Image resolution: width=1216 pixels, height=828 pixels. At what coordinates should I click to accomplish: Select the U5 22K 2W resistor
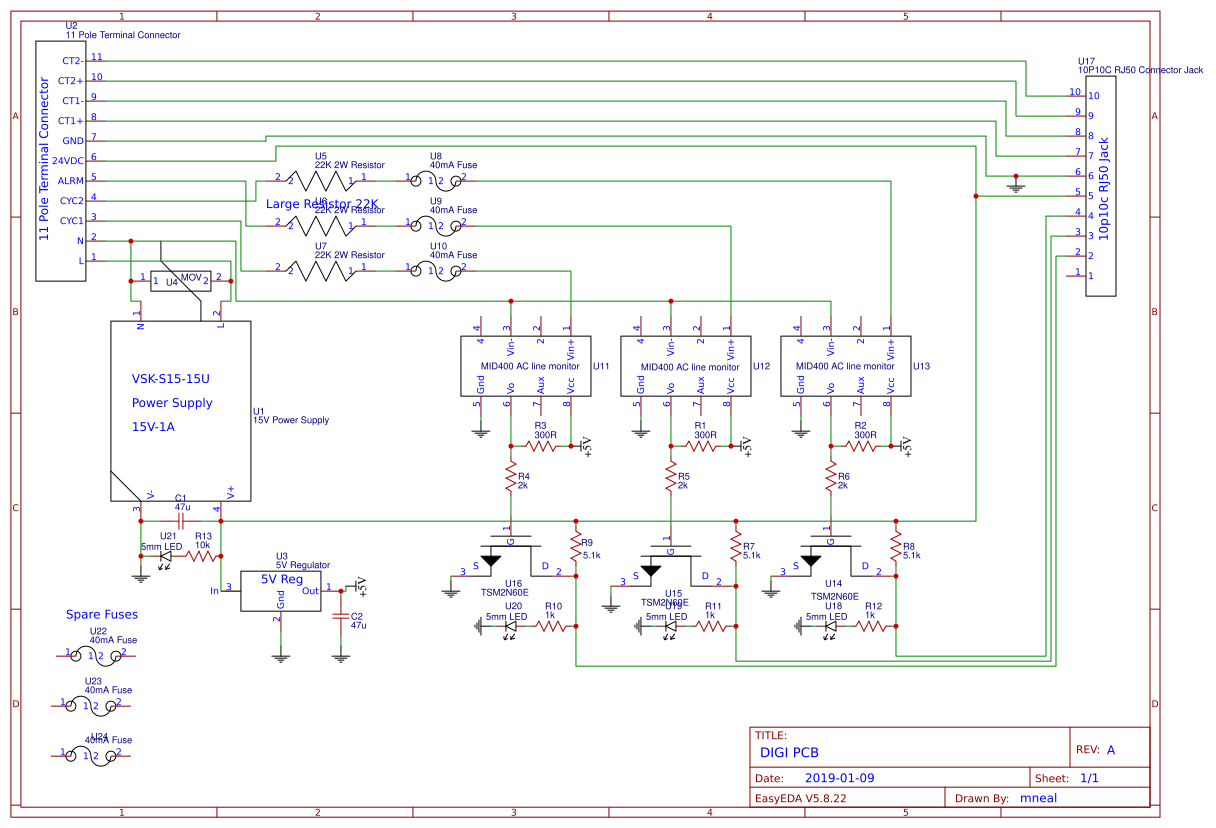point(320,180)
